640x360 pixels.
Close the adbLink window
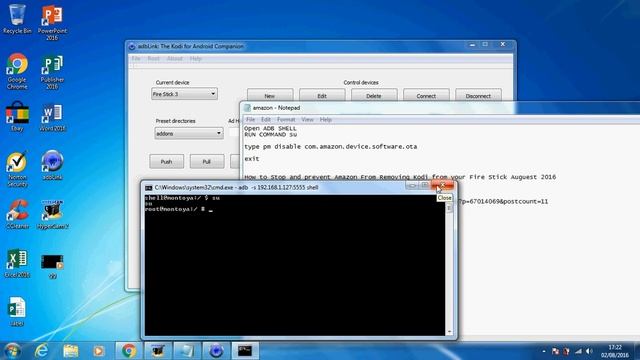point(503,44)
